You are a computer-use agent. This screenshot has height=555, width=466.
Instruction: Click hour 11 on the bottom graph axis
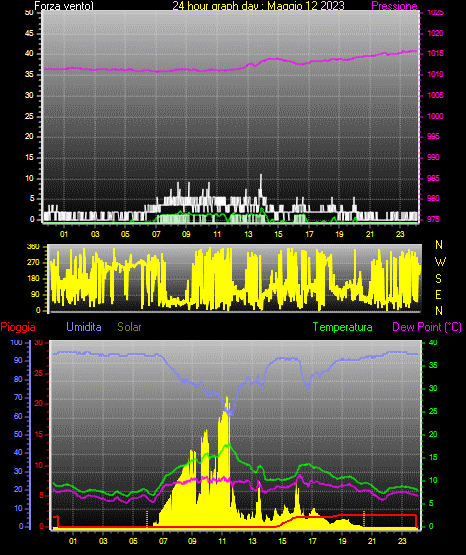click(x=222, y=541)
